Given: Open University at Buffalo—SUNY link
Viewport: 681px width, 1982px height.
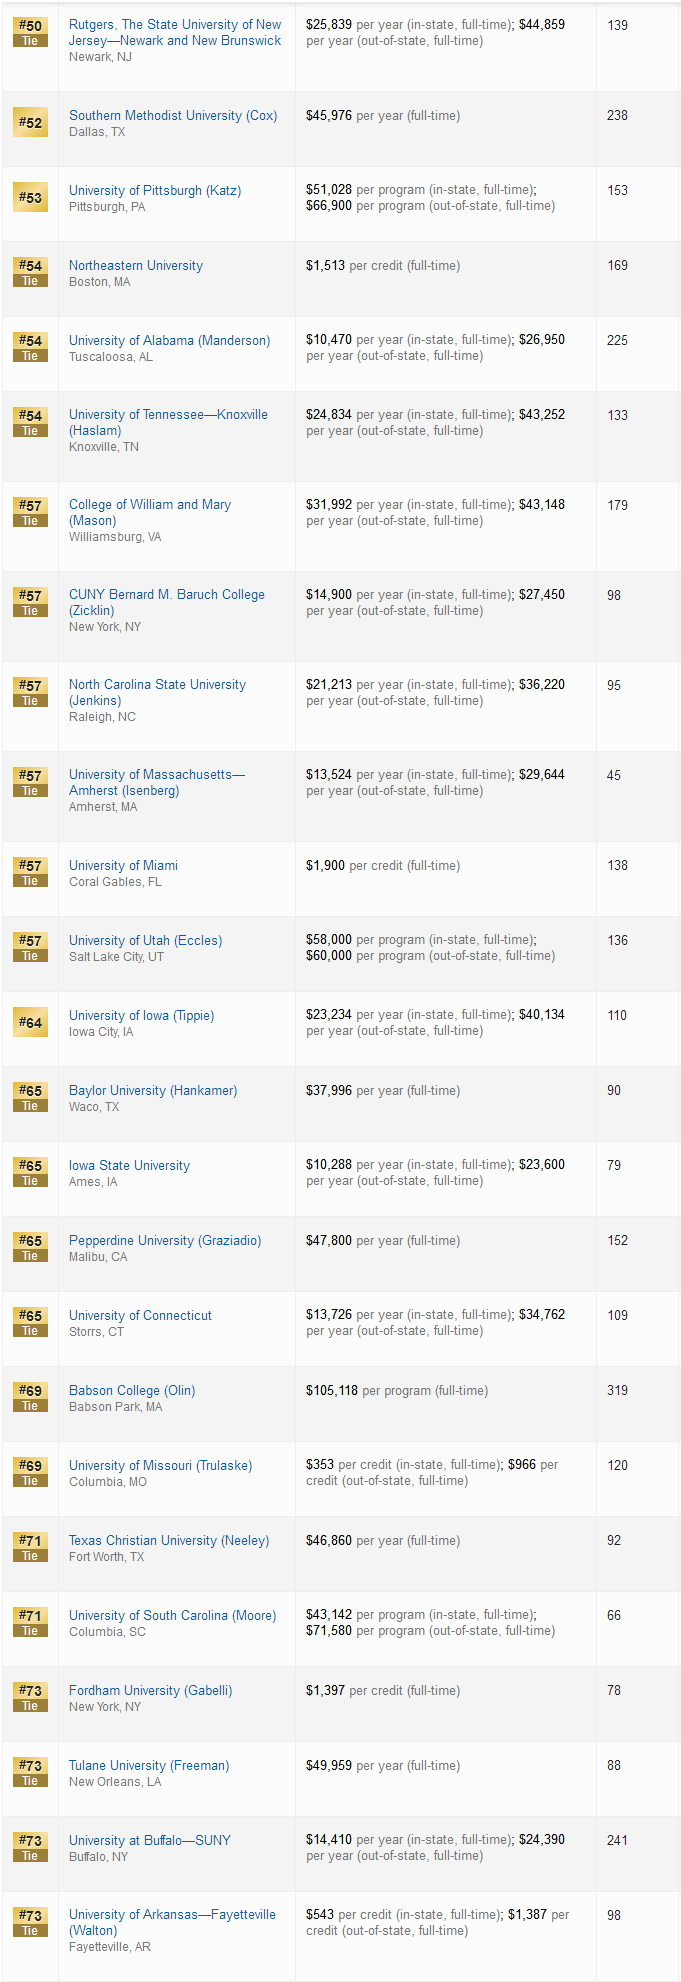Looking at the screenshot, I should (150, 1841).
